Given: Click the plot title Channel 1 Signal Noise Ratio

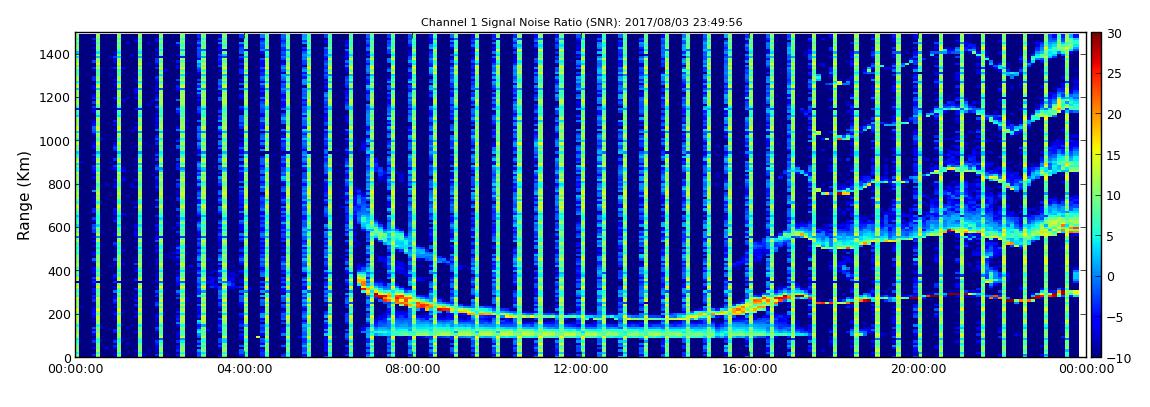Looking at the screenshot, I should (x=581, y=23).
